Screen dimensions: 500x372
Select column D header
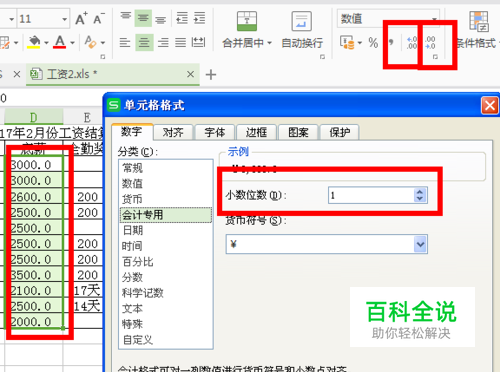click(x=33, y=117)
